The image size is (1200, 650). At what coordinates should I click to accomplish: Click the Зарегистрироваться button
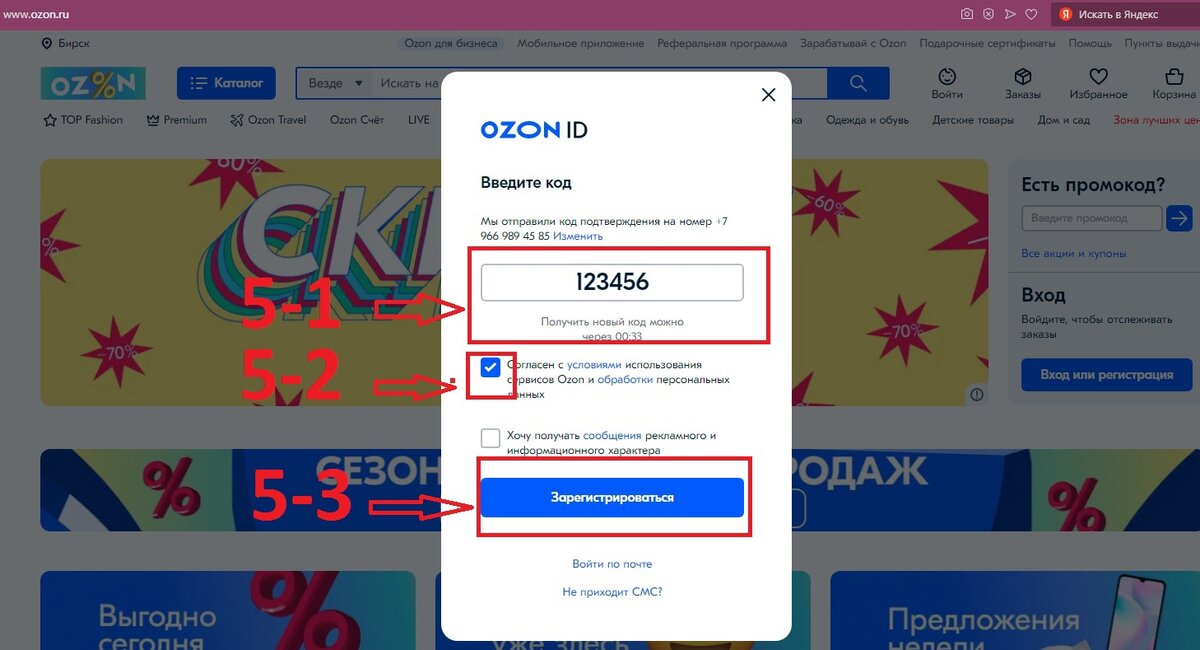tap(612, 497)
